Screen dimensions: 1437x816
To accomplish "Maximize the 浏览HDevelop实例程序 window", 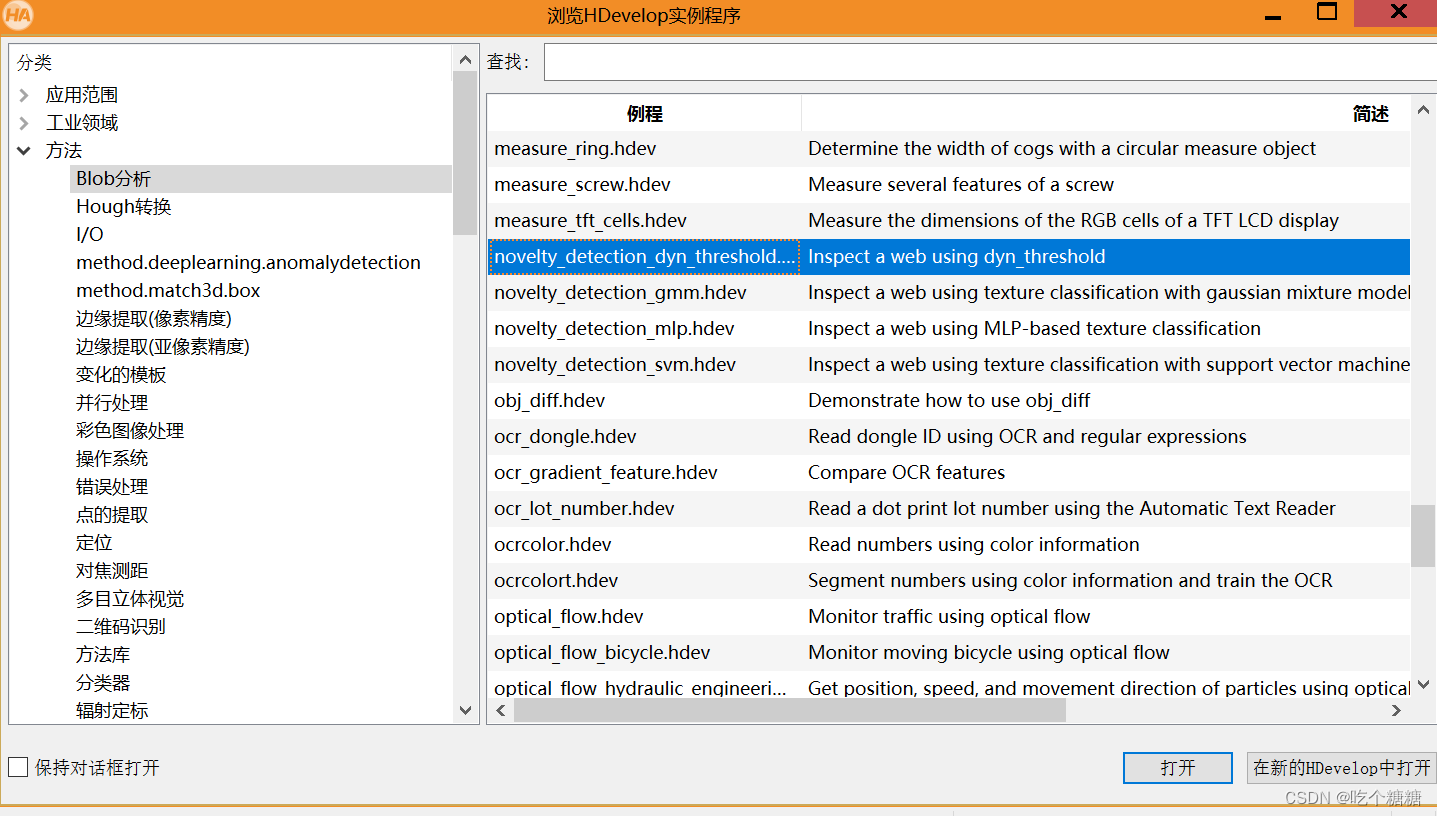I will [1327, 12].
